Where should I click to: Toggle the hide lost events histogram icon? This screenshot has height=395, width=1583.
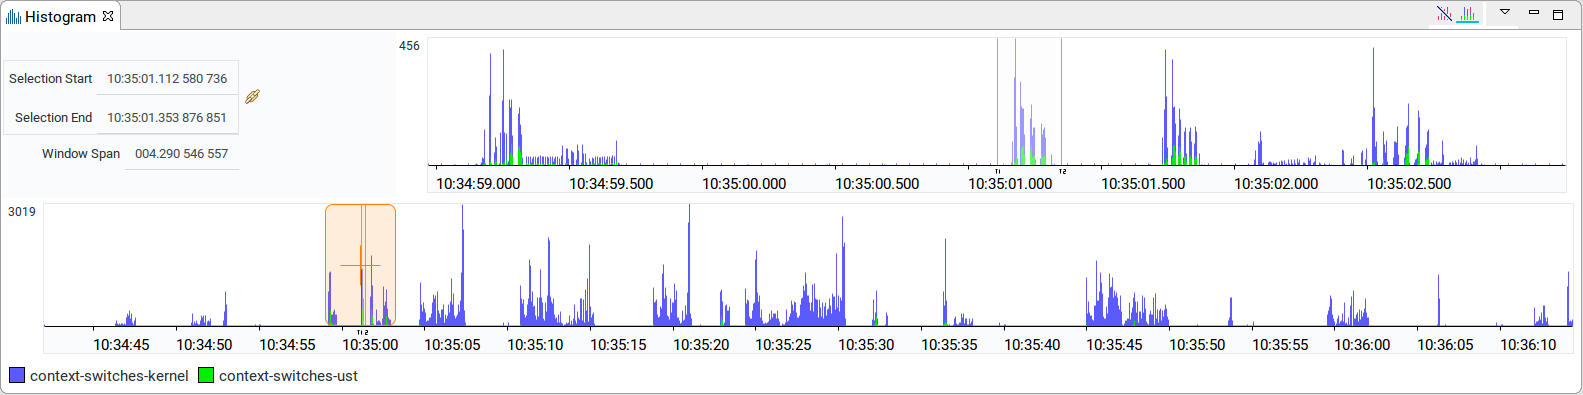tap(1444, 14)
